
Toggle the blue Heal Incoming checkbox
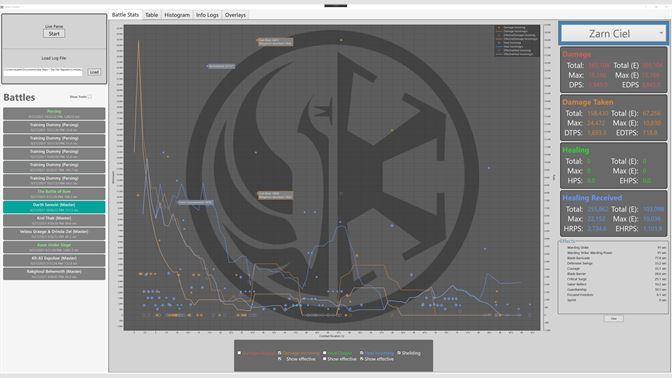(x=361, y=353)
